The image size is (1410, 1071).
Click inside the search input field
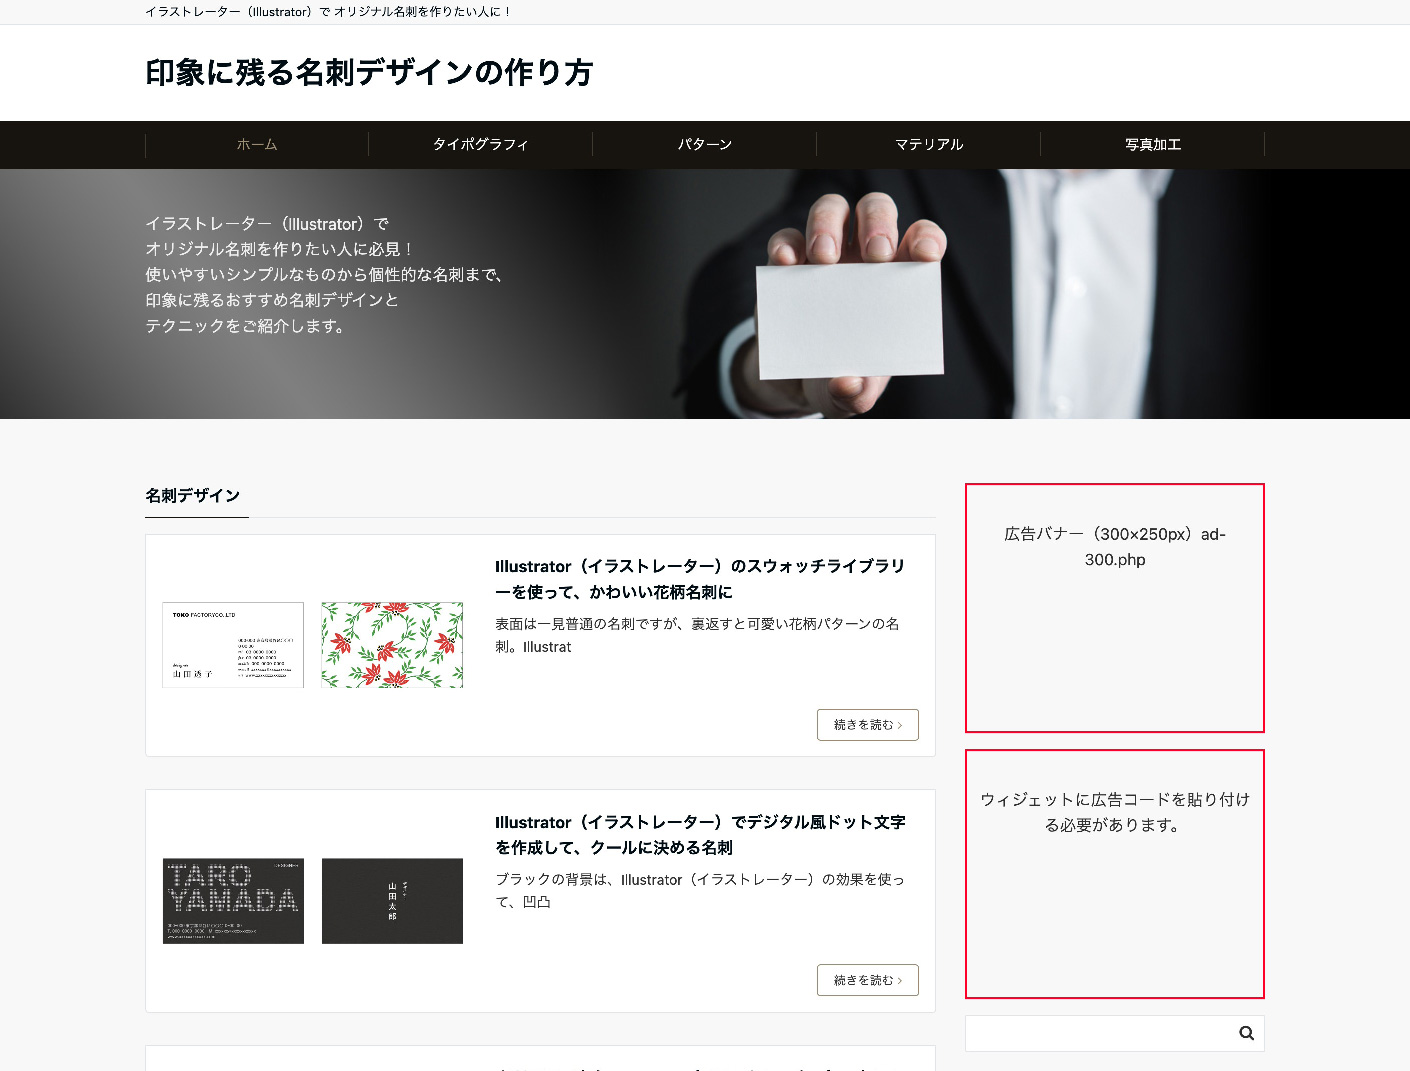[x=1090, y=1033]
